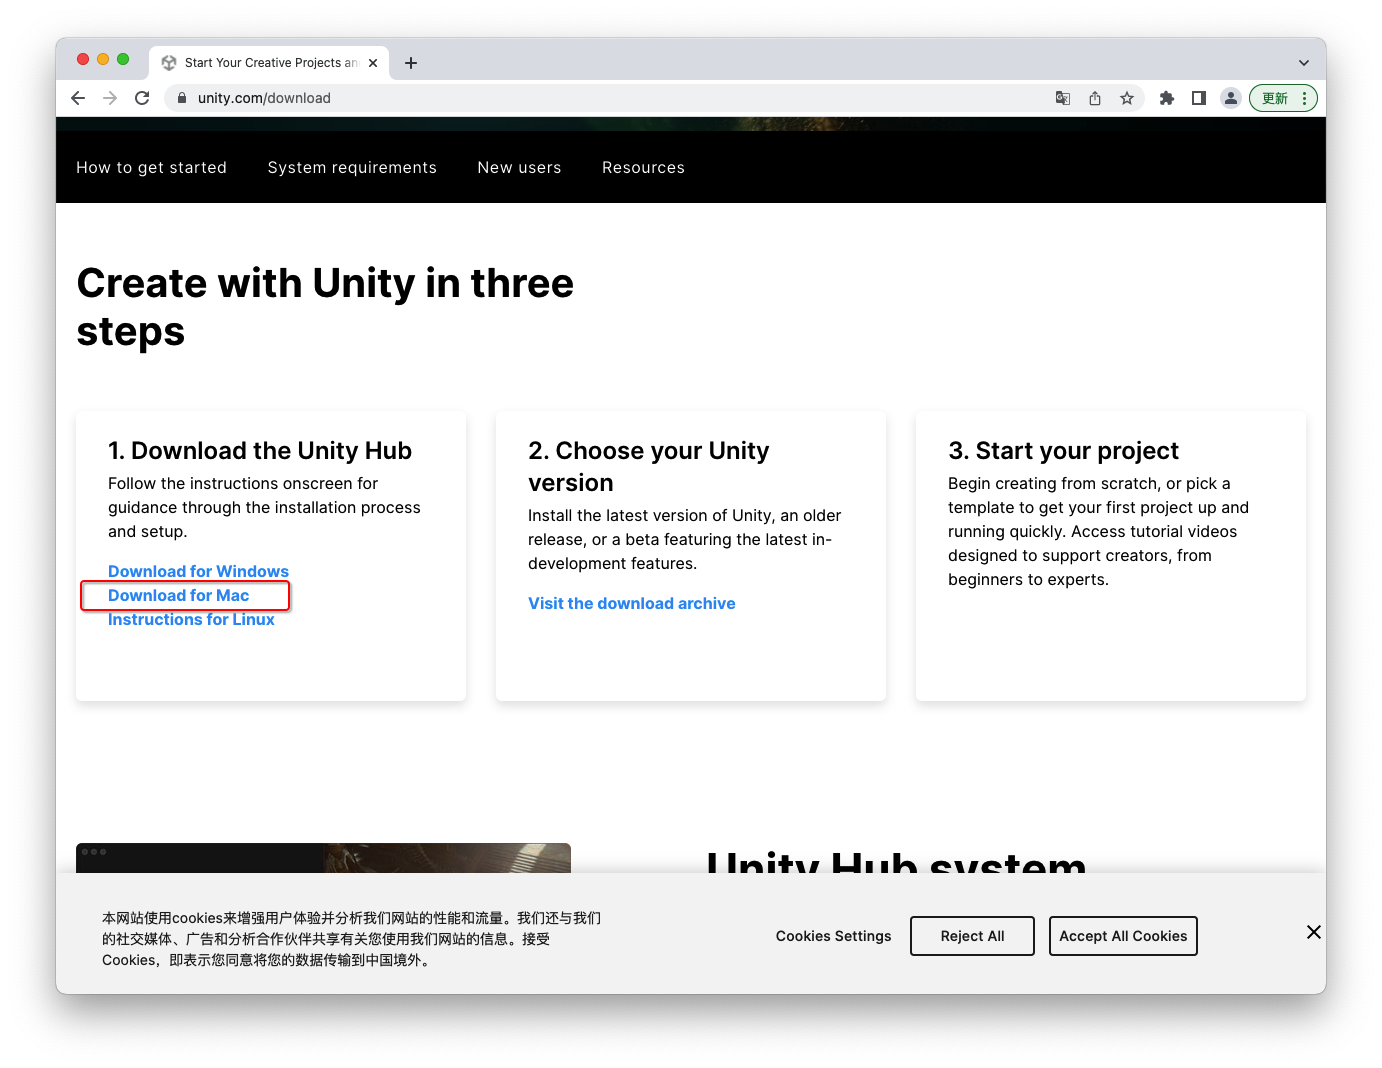Jump to Resources section
Screen dimensions: 1382x1068
tap(643, 168)
